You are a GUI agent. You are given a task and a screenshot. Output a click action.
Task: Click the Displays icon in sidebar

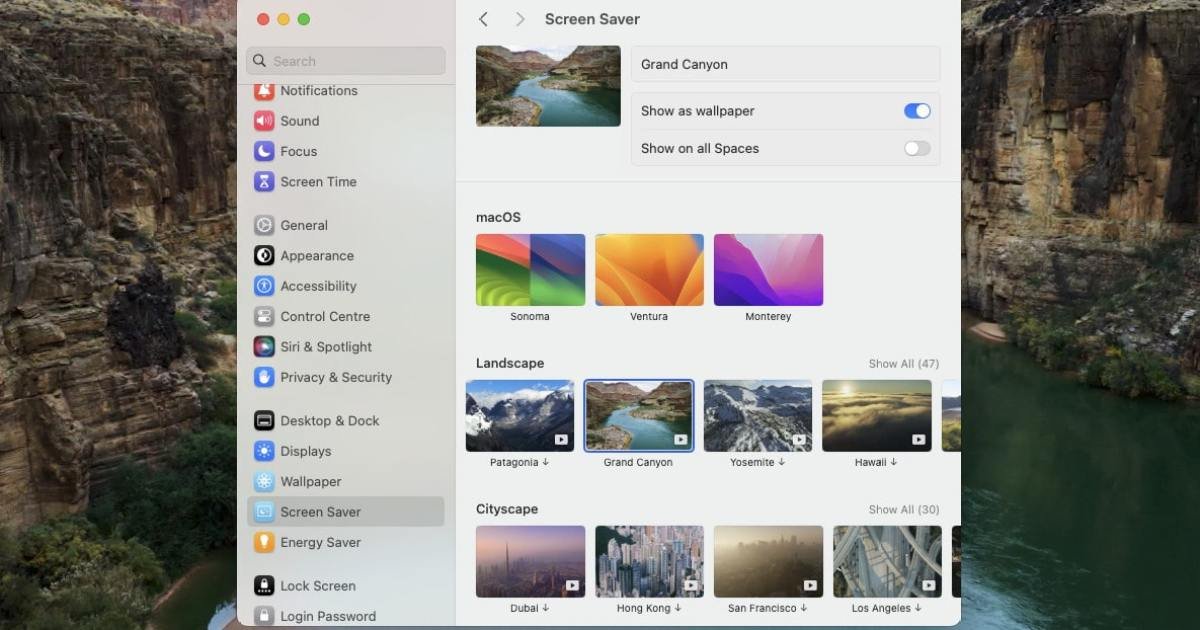(263, 451)
